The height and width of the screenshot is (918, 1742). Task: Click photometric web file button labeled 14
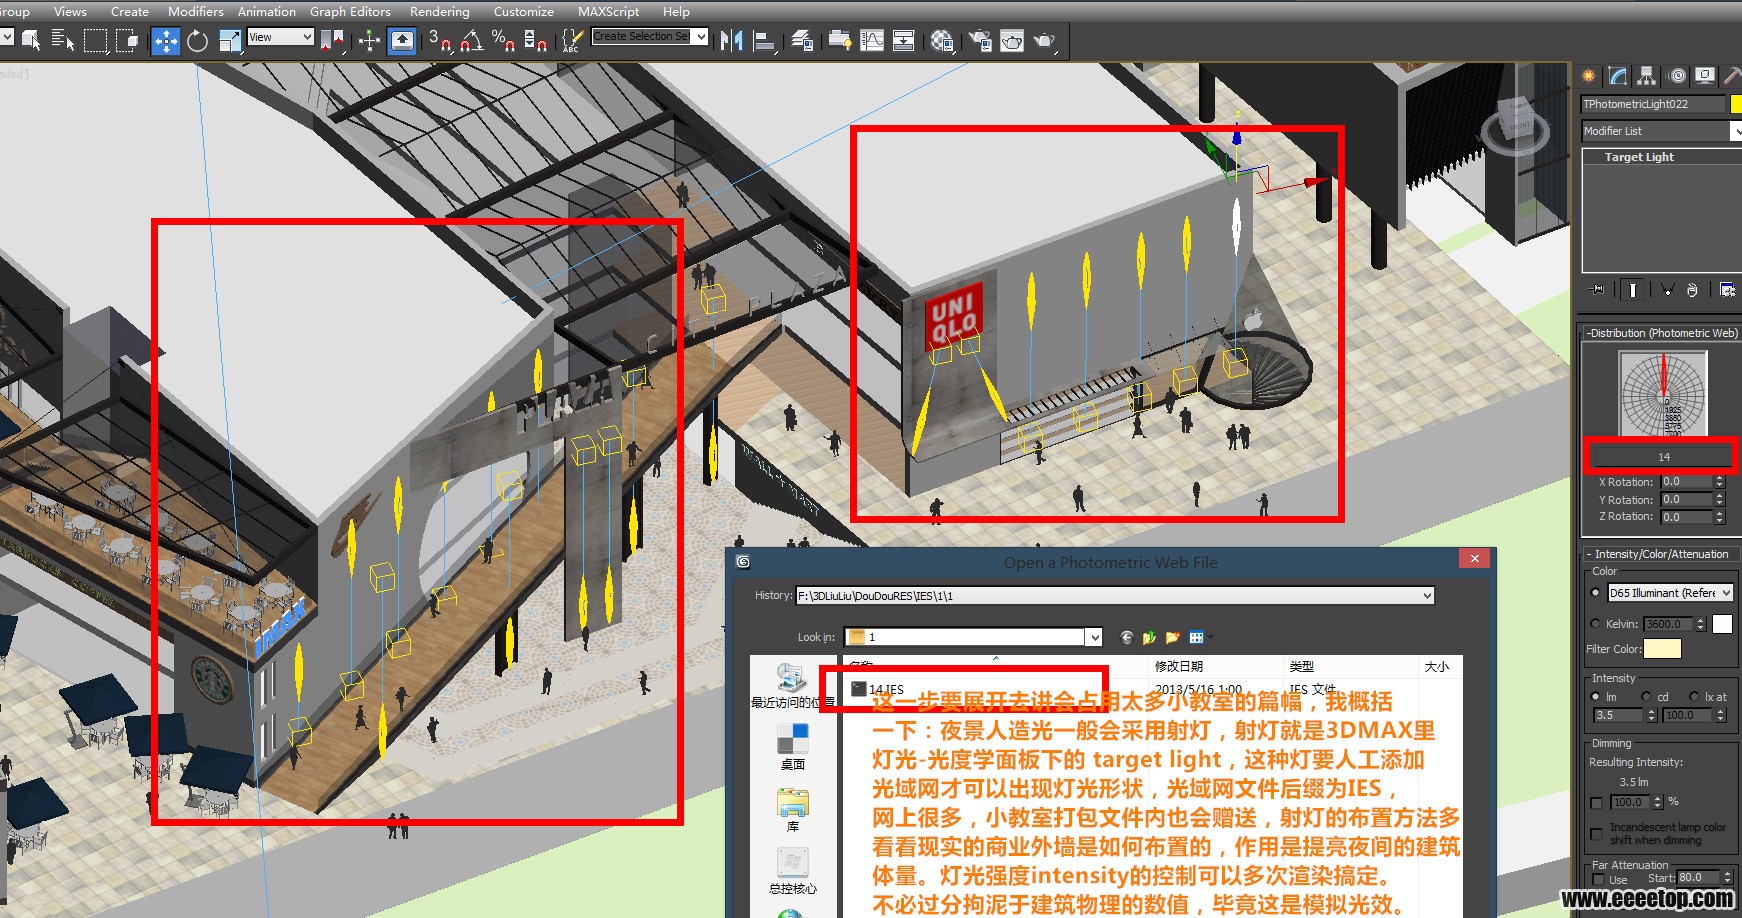1663,457
